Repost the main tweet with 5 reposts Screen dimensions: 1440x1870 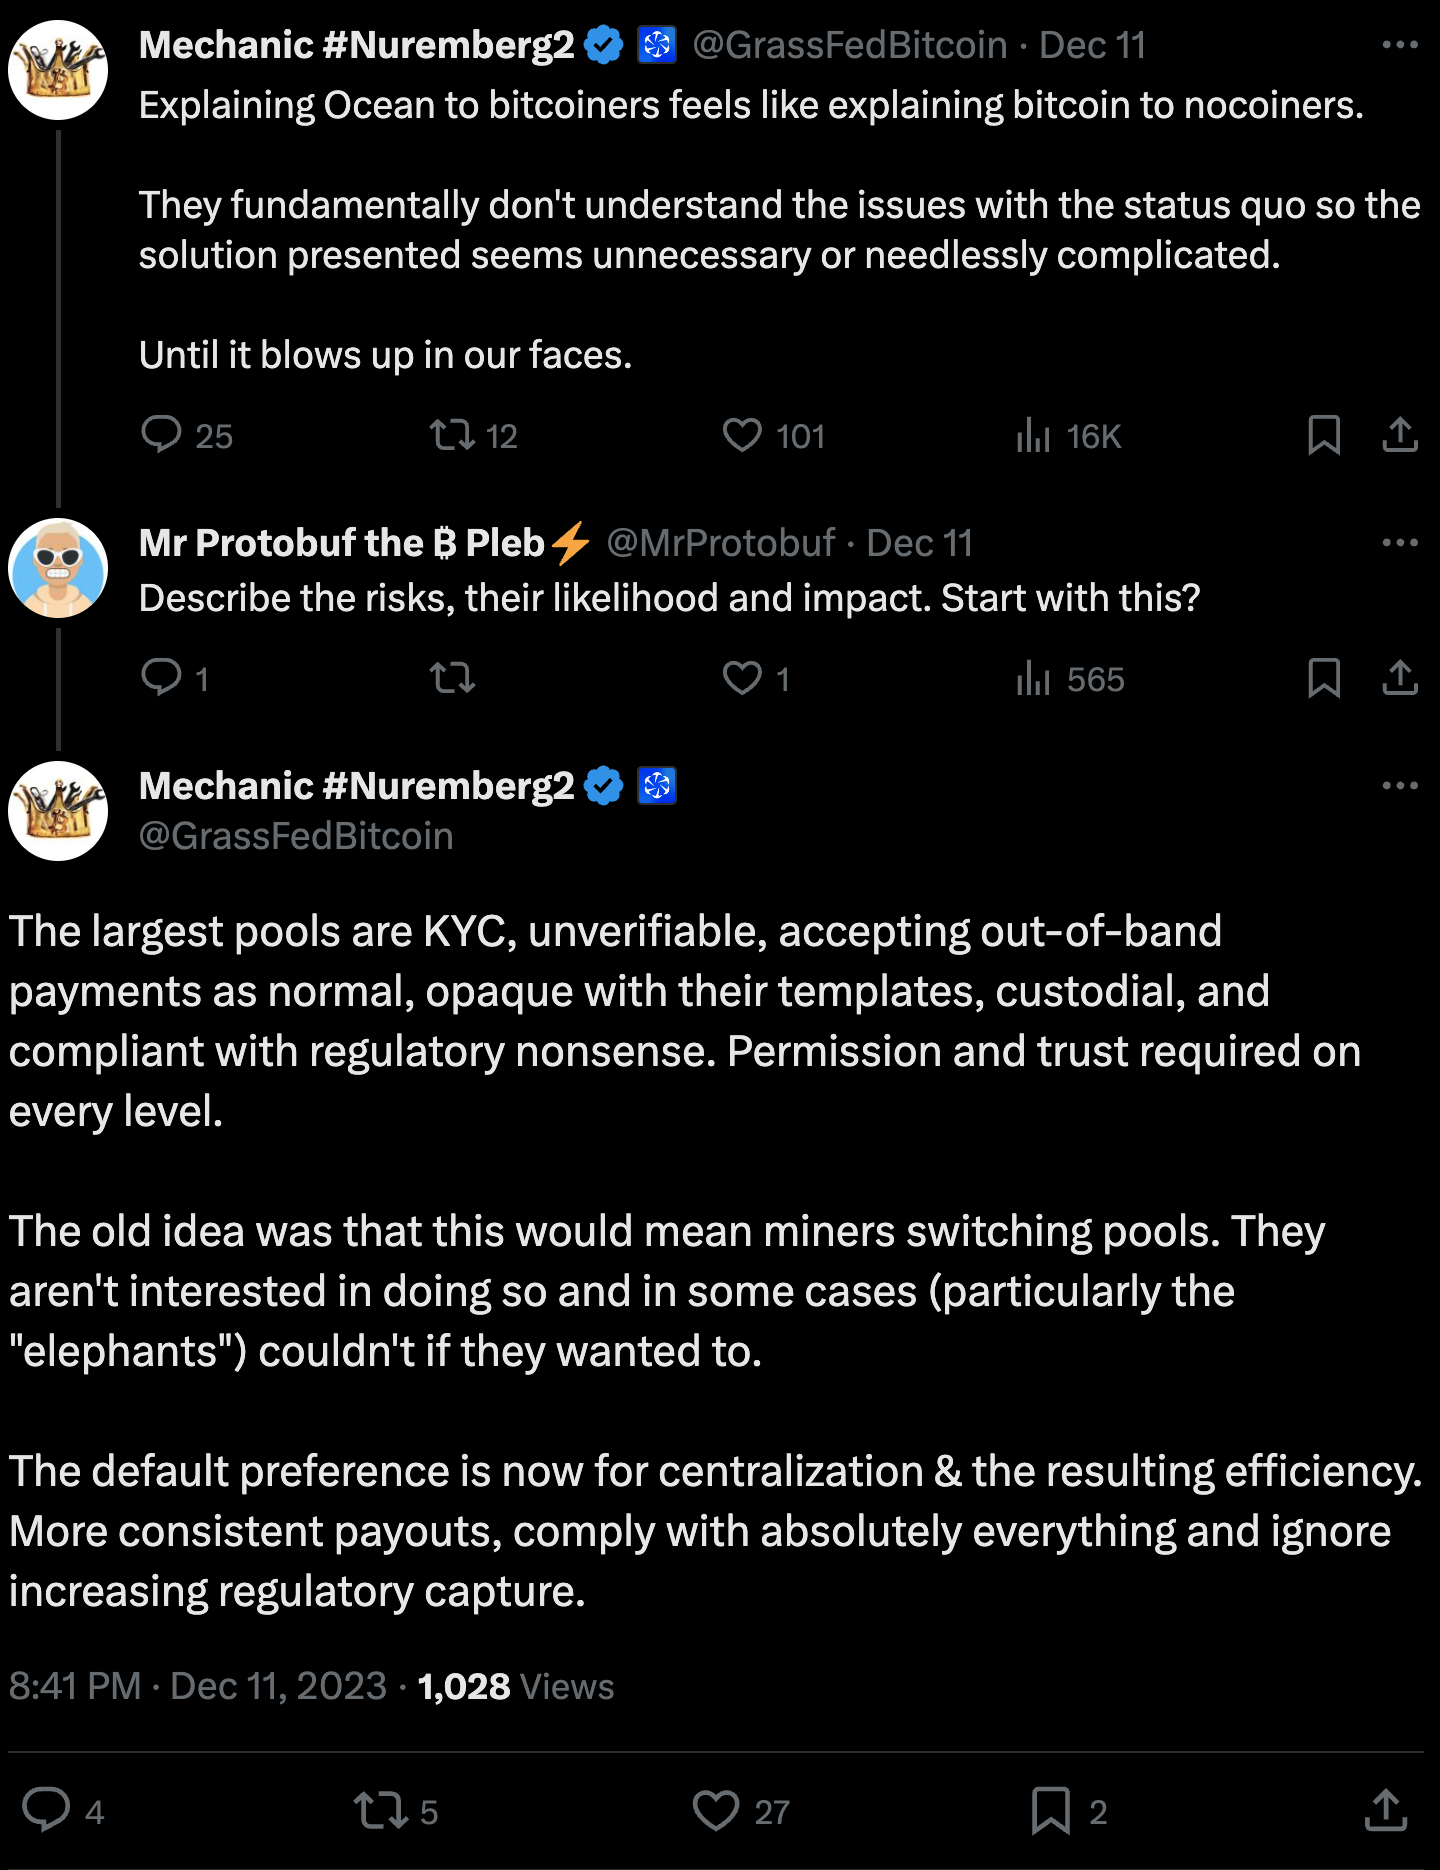381,1810
